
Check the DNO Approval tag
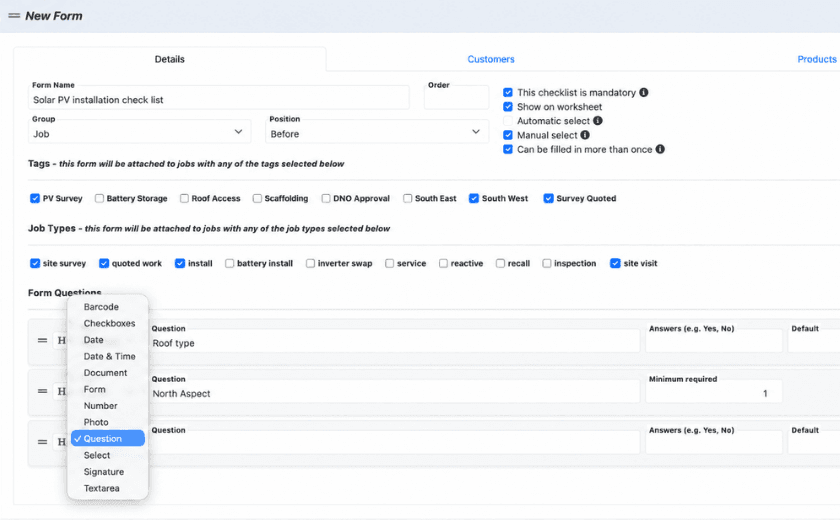click(326, 198)
